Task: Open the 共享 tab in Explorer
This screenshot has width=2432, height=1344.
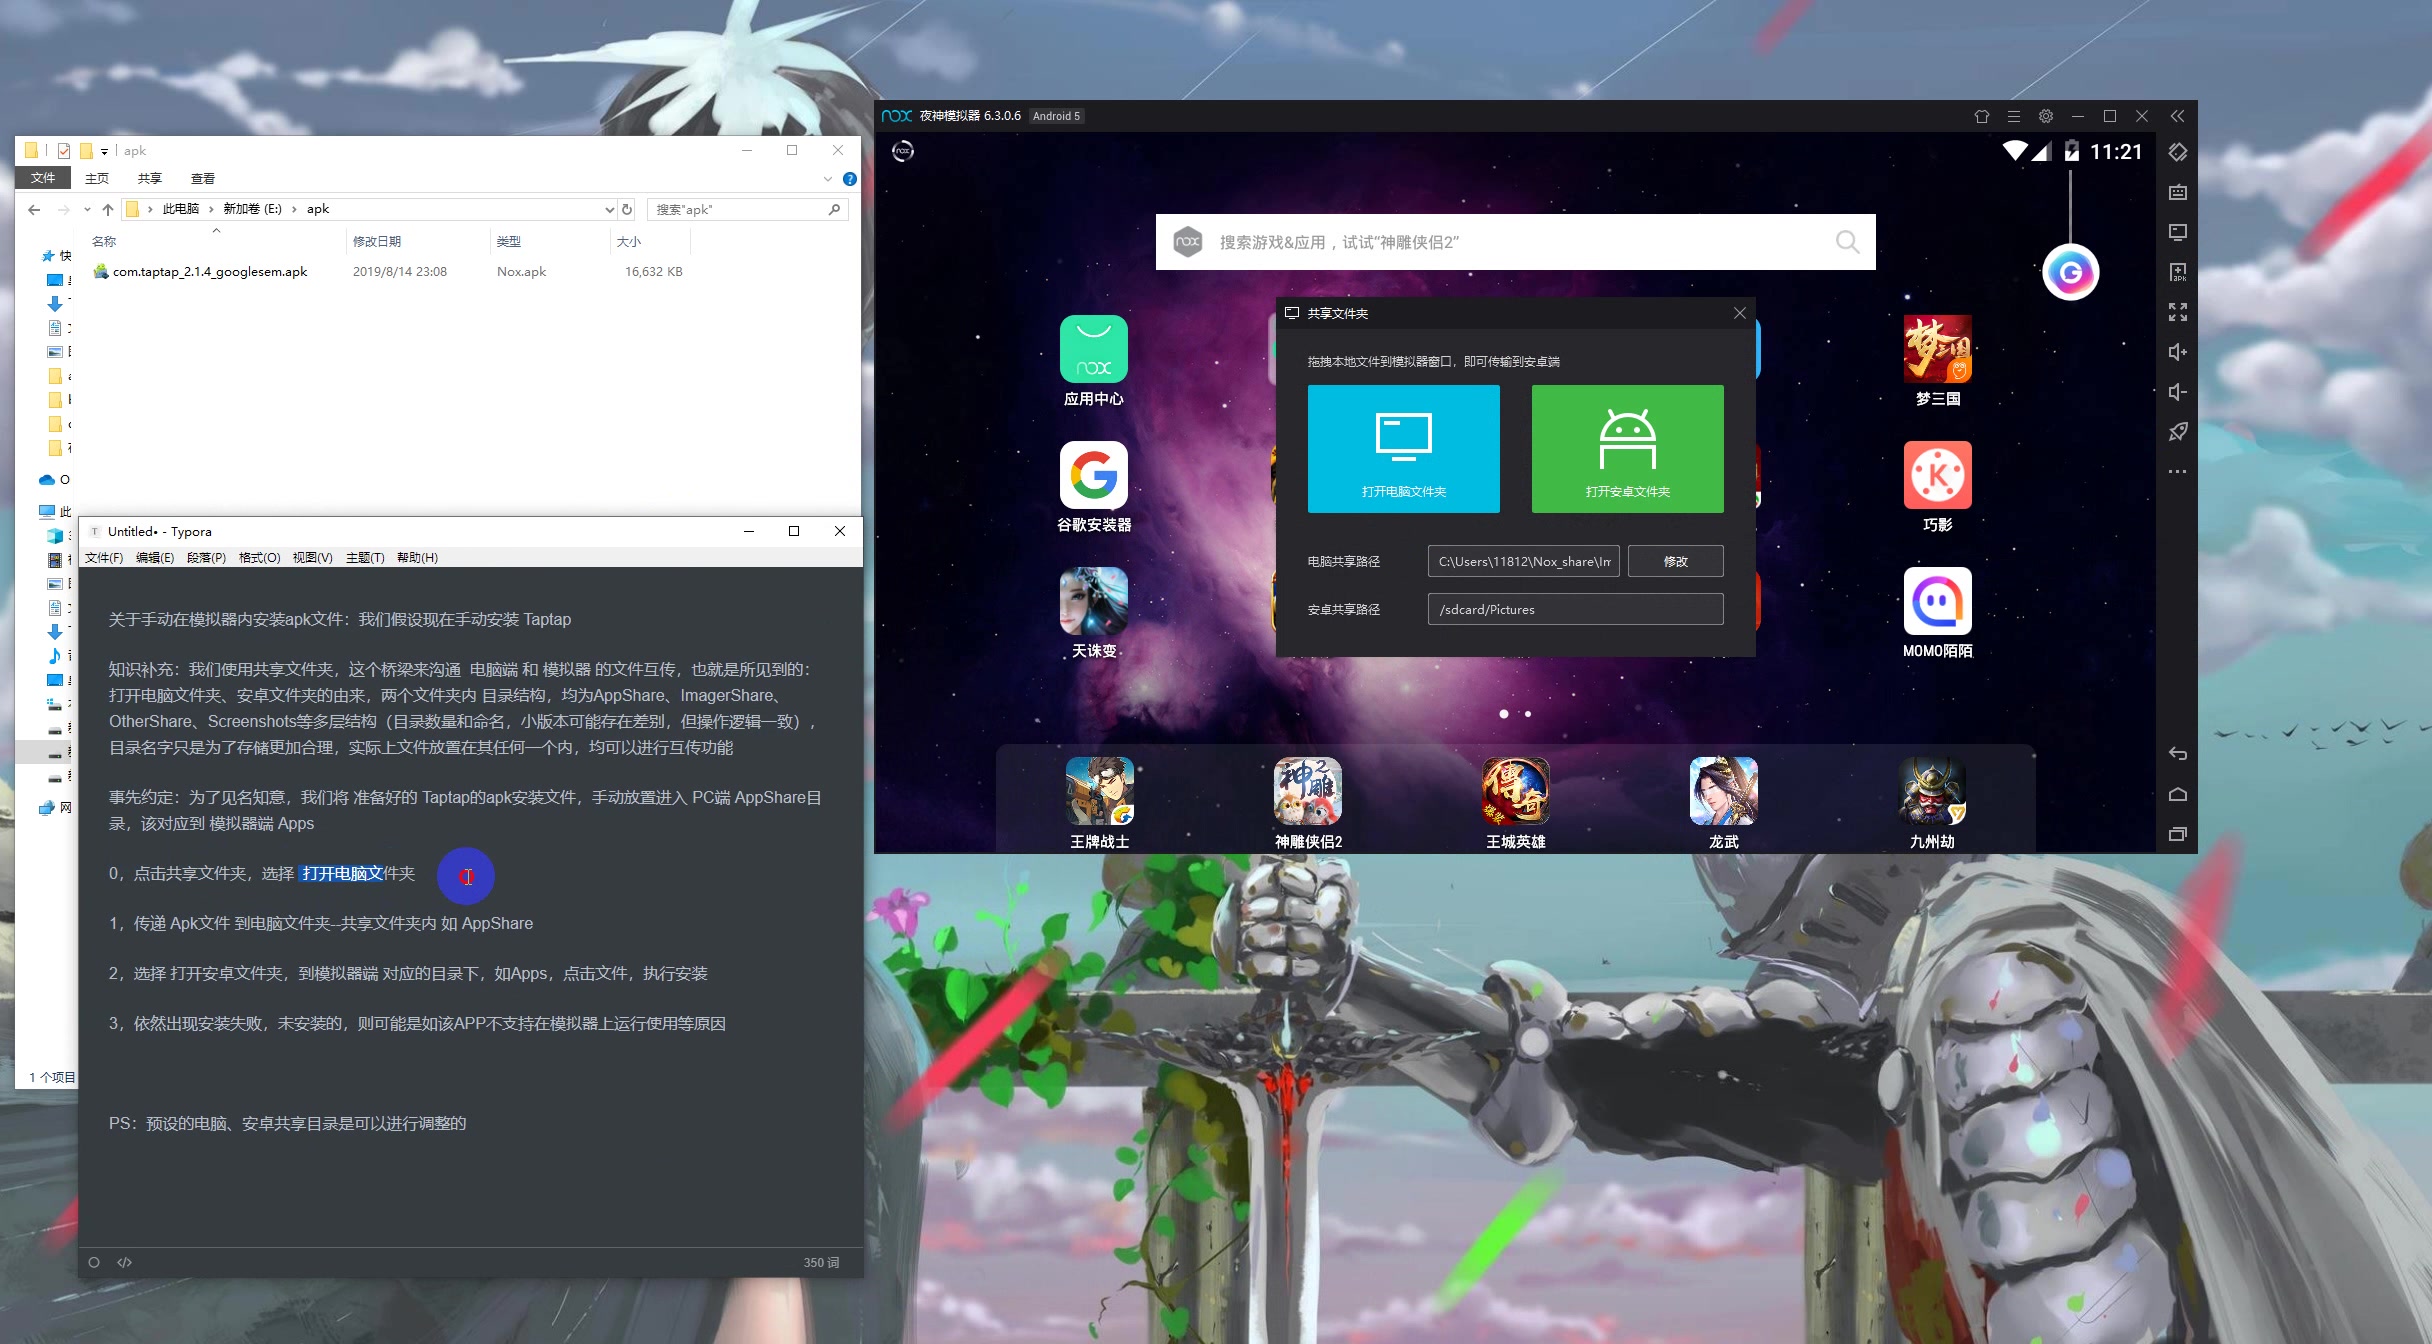Action: [x=150, y=178]
